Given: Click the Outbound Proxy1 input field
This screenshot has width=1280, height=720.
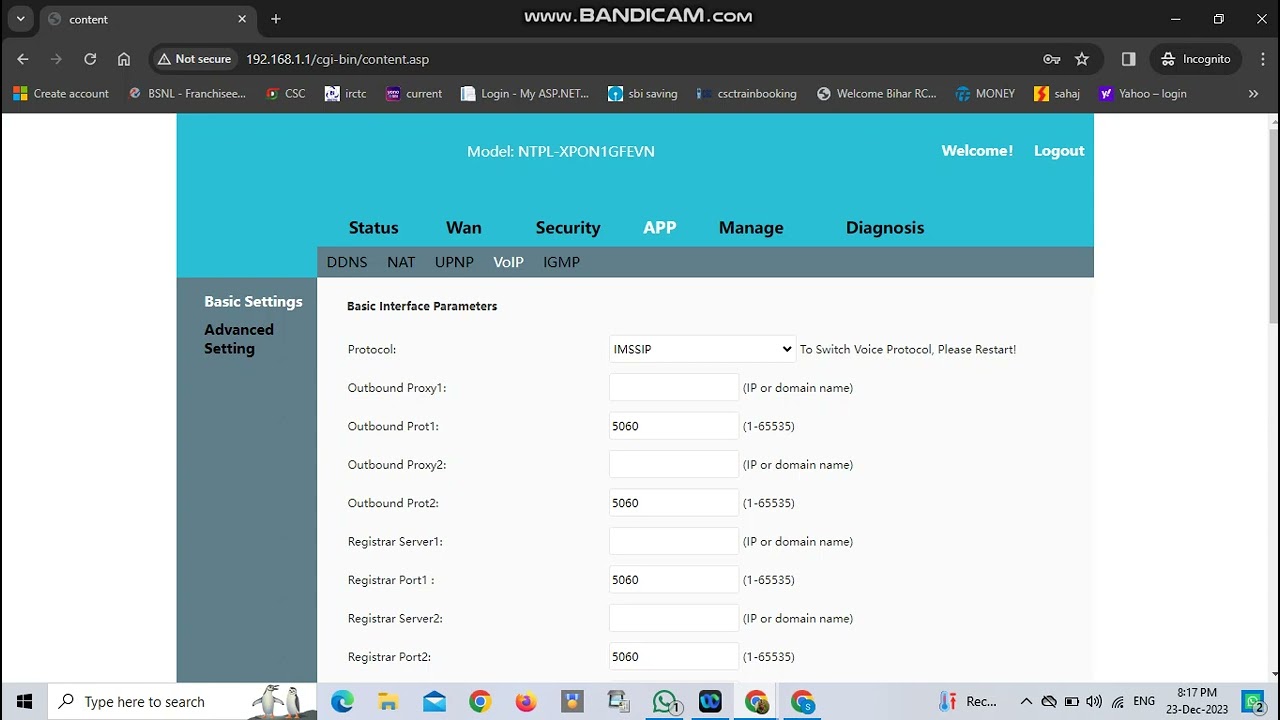Looking at the screenshot, I should point(674,388).
